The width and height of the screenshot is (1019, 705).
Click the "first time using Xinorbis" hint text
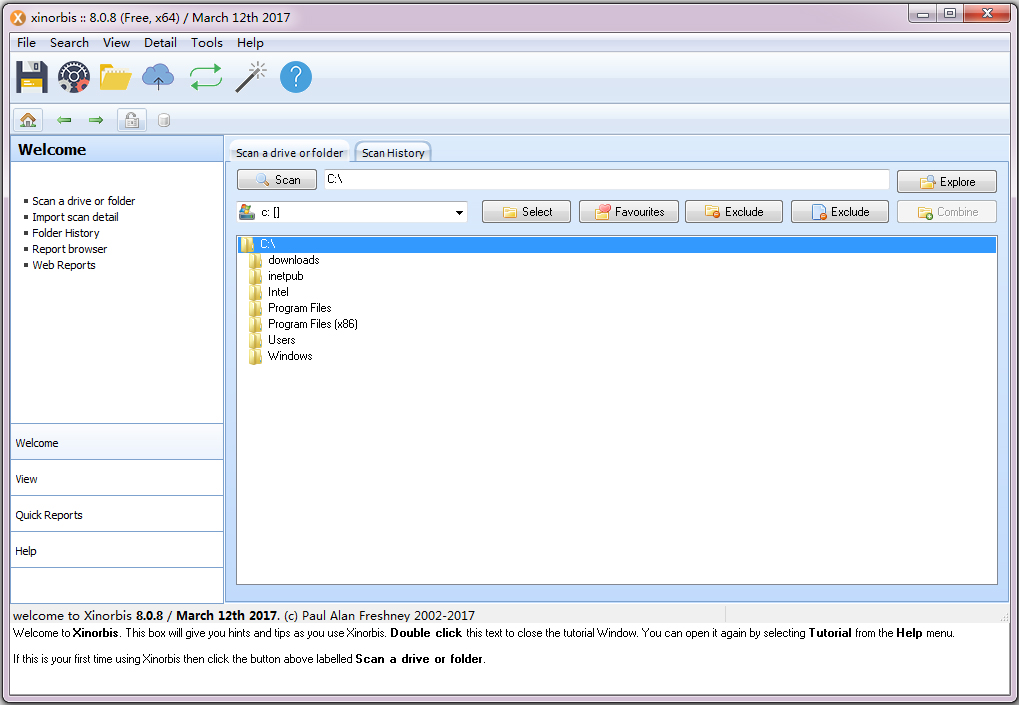coord(249,659)
